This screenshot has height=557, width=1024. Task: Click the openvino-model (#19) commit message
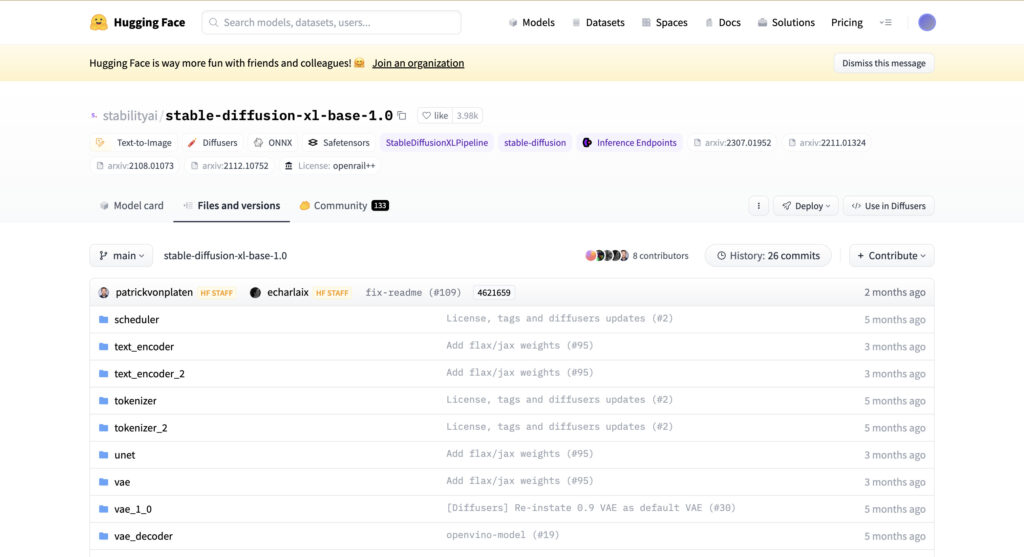(503, 535)
